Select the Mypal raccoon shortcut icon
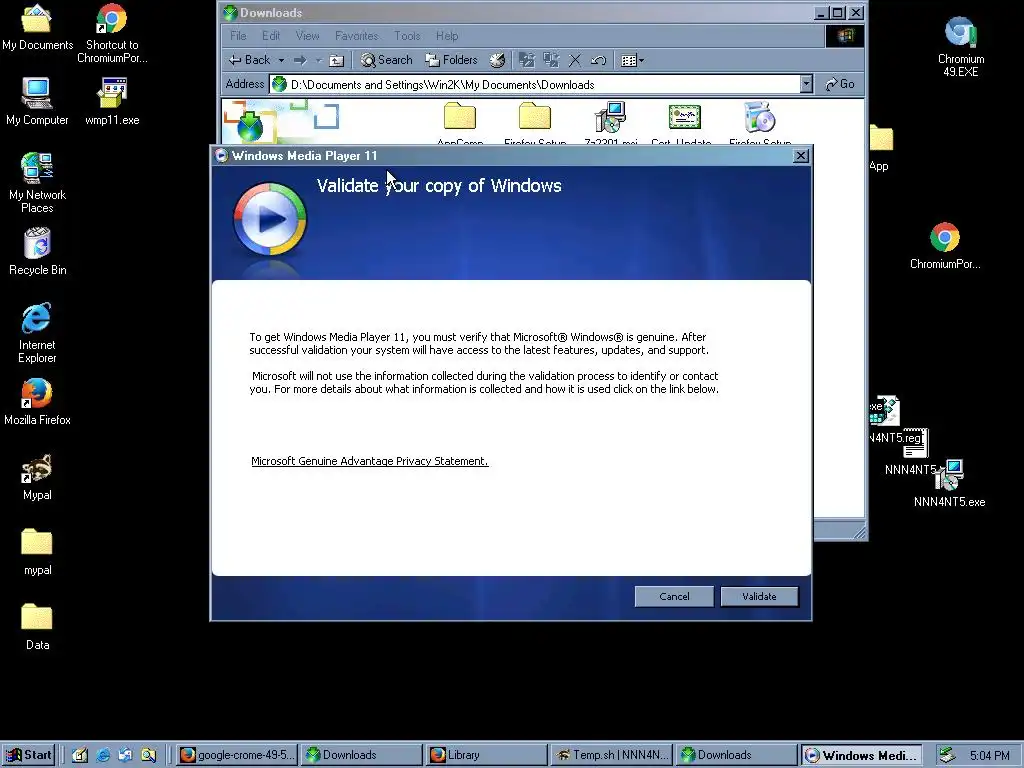The height and width of the screenshot is (768, 1024). coord(37,477)
